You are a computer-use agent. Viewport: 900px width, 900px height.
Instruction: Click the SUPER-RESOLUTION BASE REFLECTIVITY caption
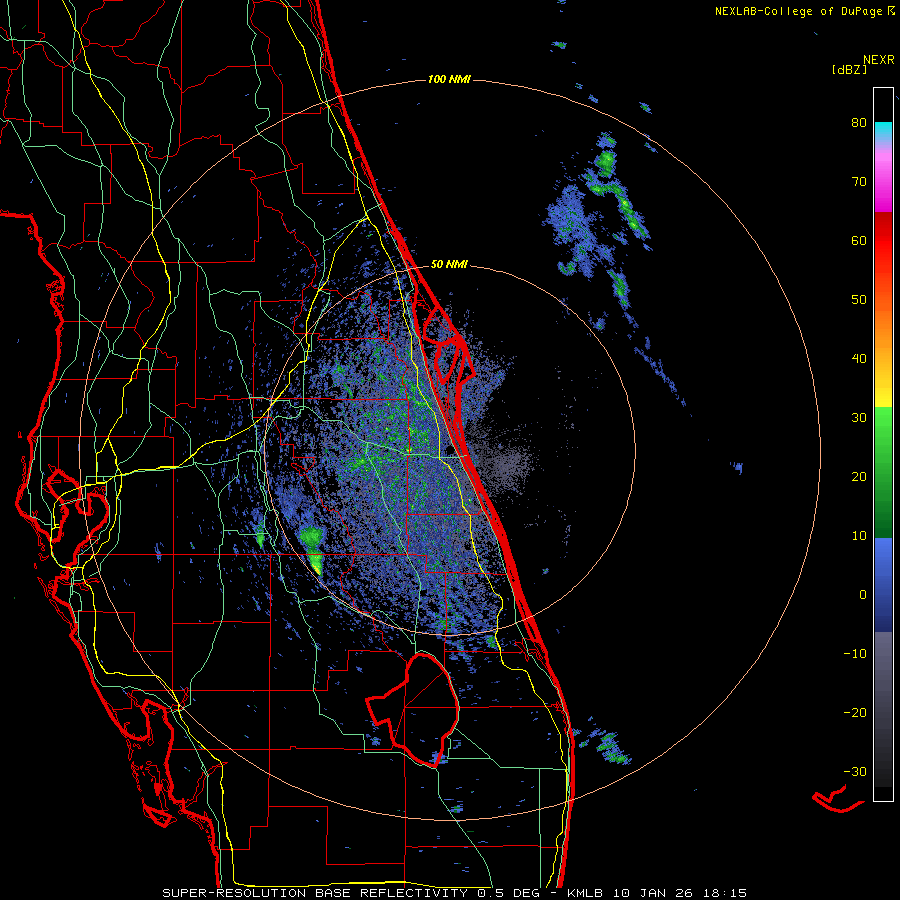[x=315, y=893]
